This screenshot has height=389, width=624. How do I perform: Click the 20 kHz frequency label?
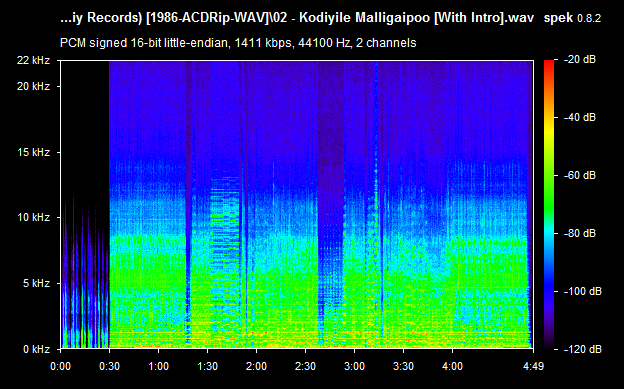point(33,86)
